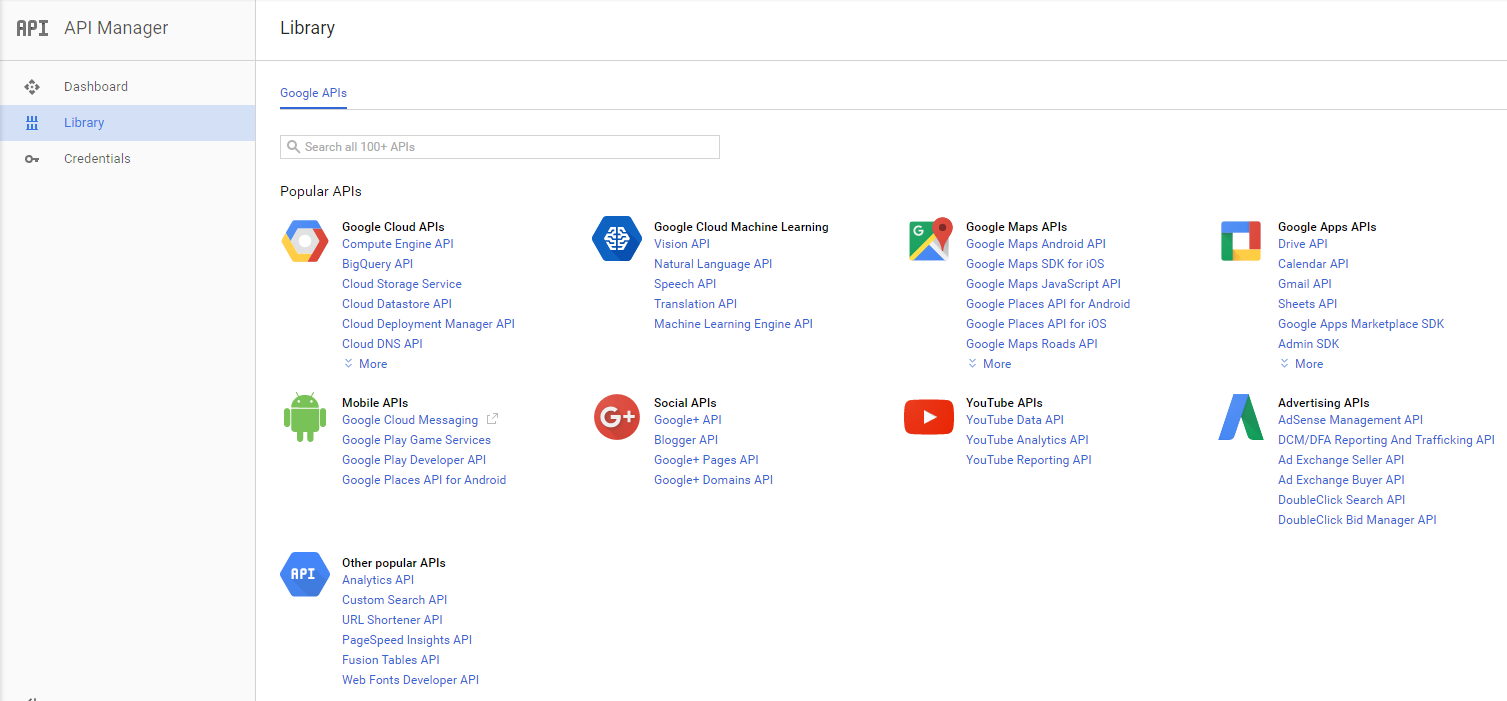
Task: Open Cloud Storage Service link
Action: [x=402, y=284]
